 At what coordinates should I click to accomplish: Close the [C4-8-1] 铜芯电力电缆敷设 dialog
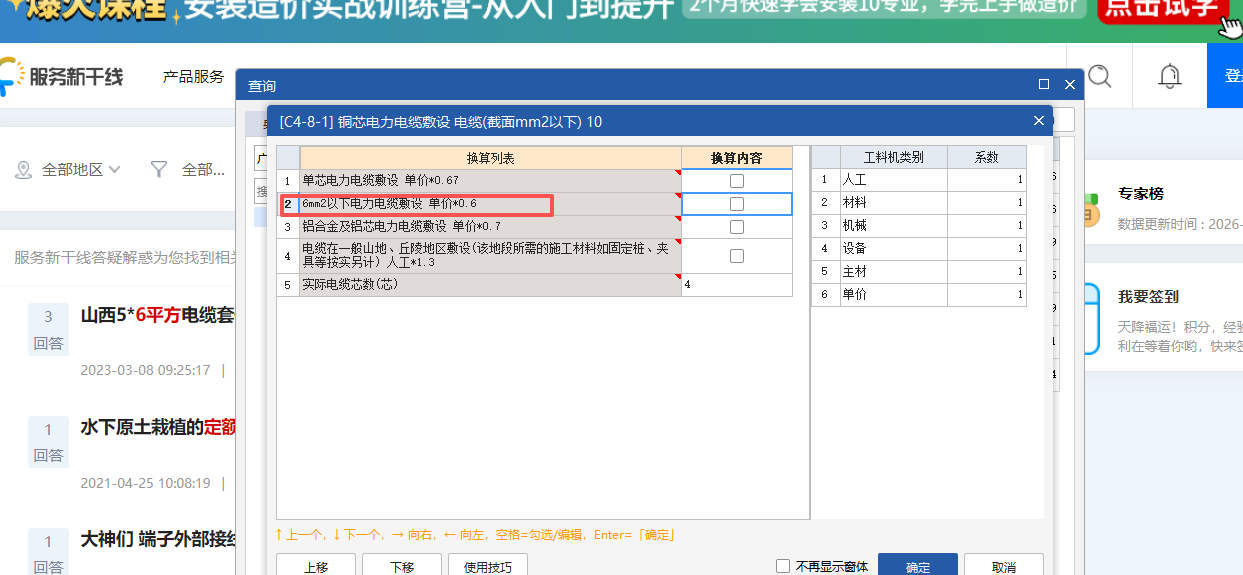(x=1038, y=121)
